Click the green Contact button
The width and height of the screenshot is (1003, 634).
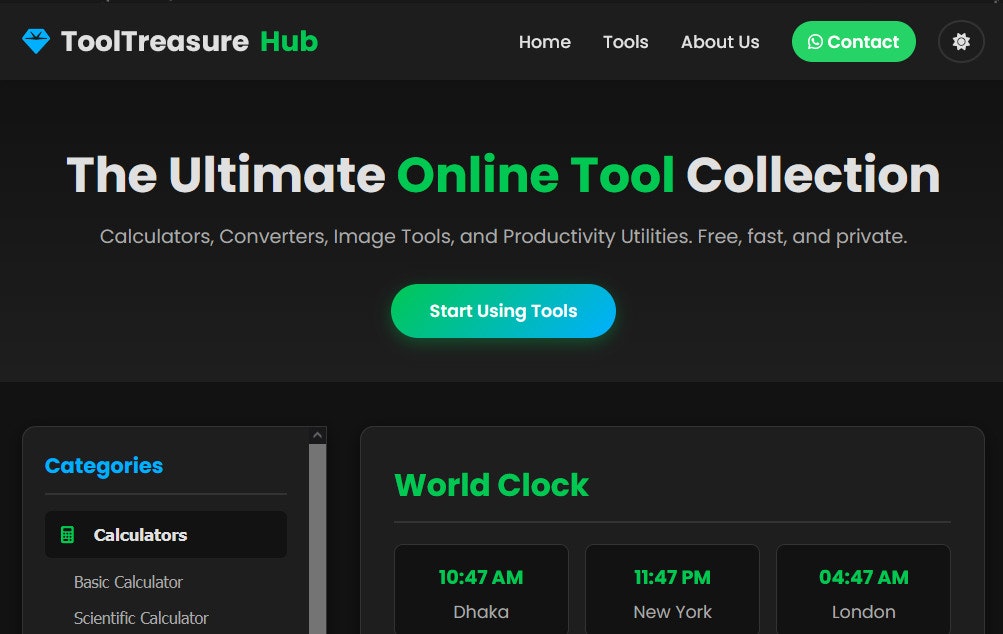pos(853,42)
